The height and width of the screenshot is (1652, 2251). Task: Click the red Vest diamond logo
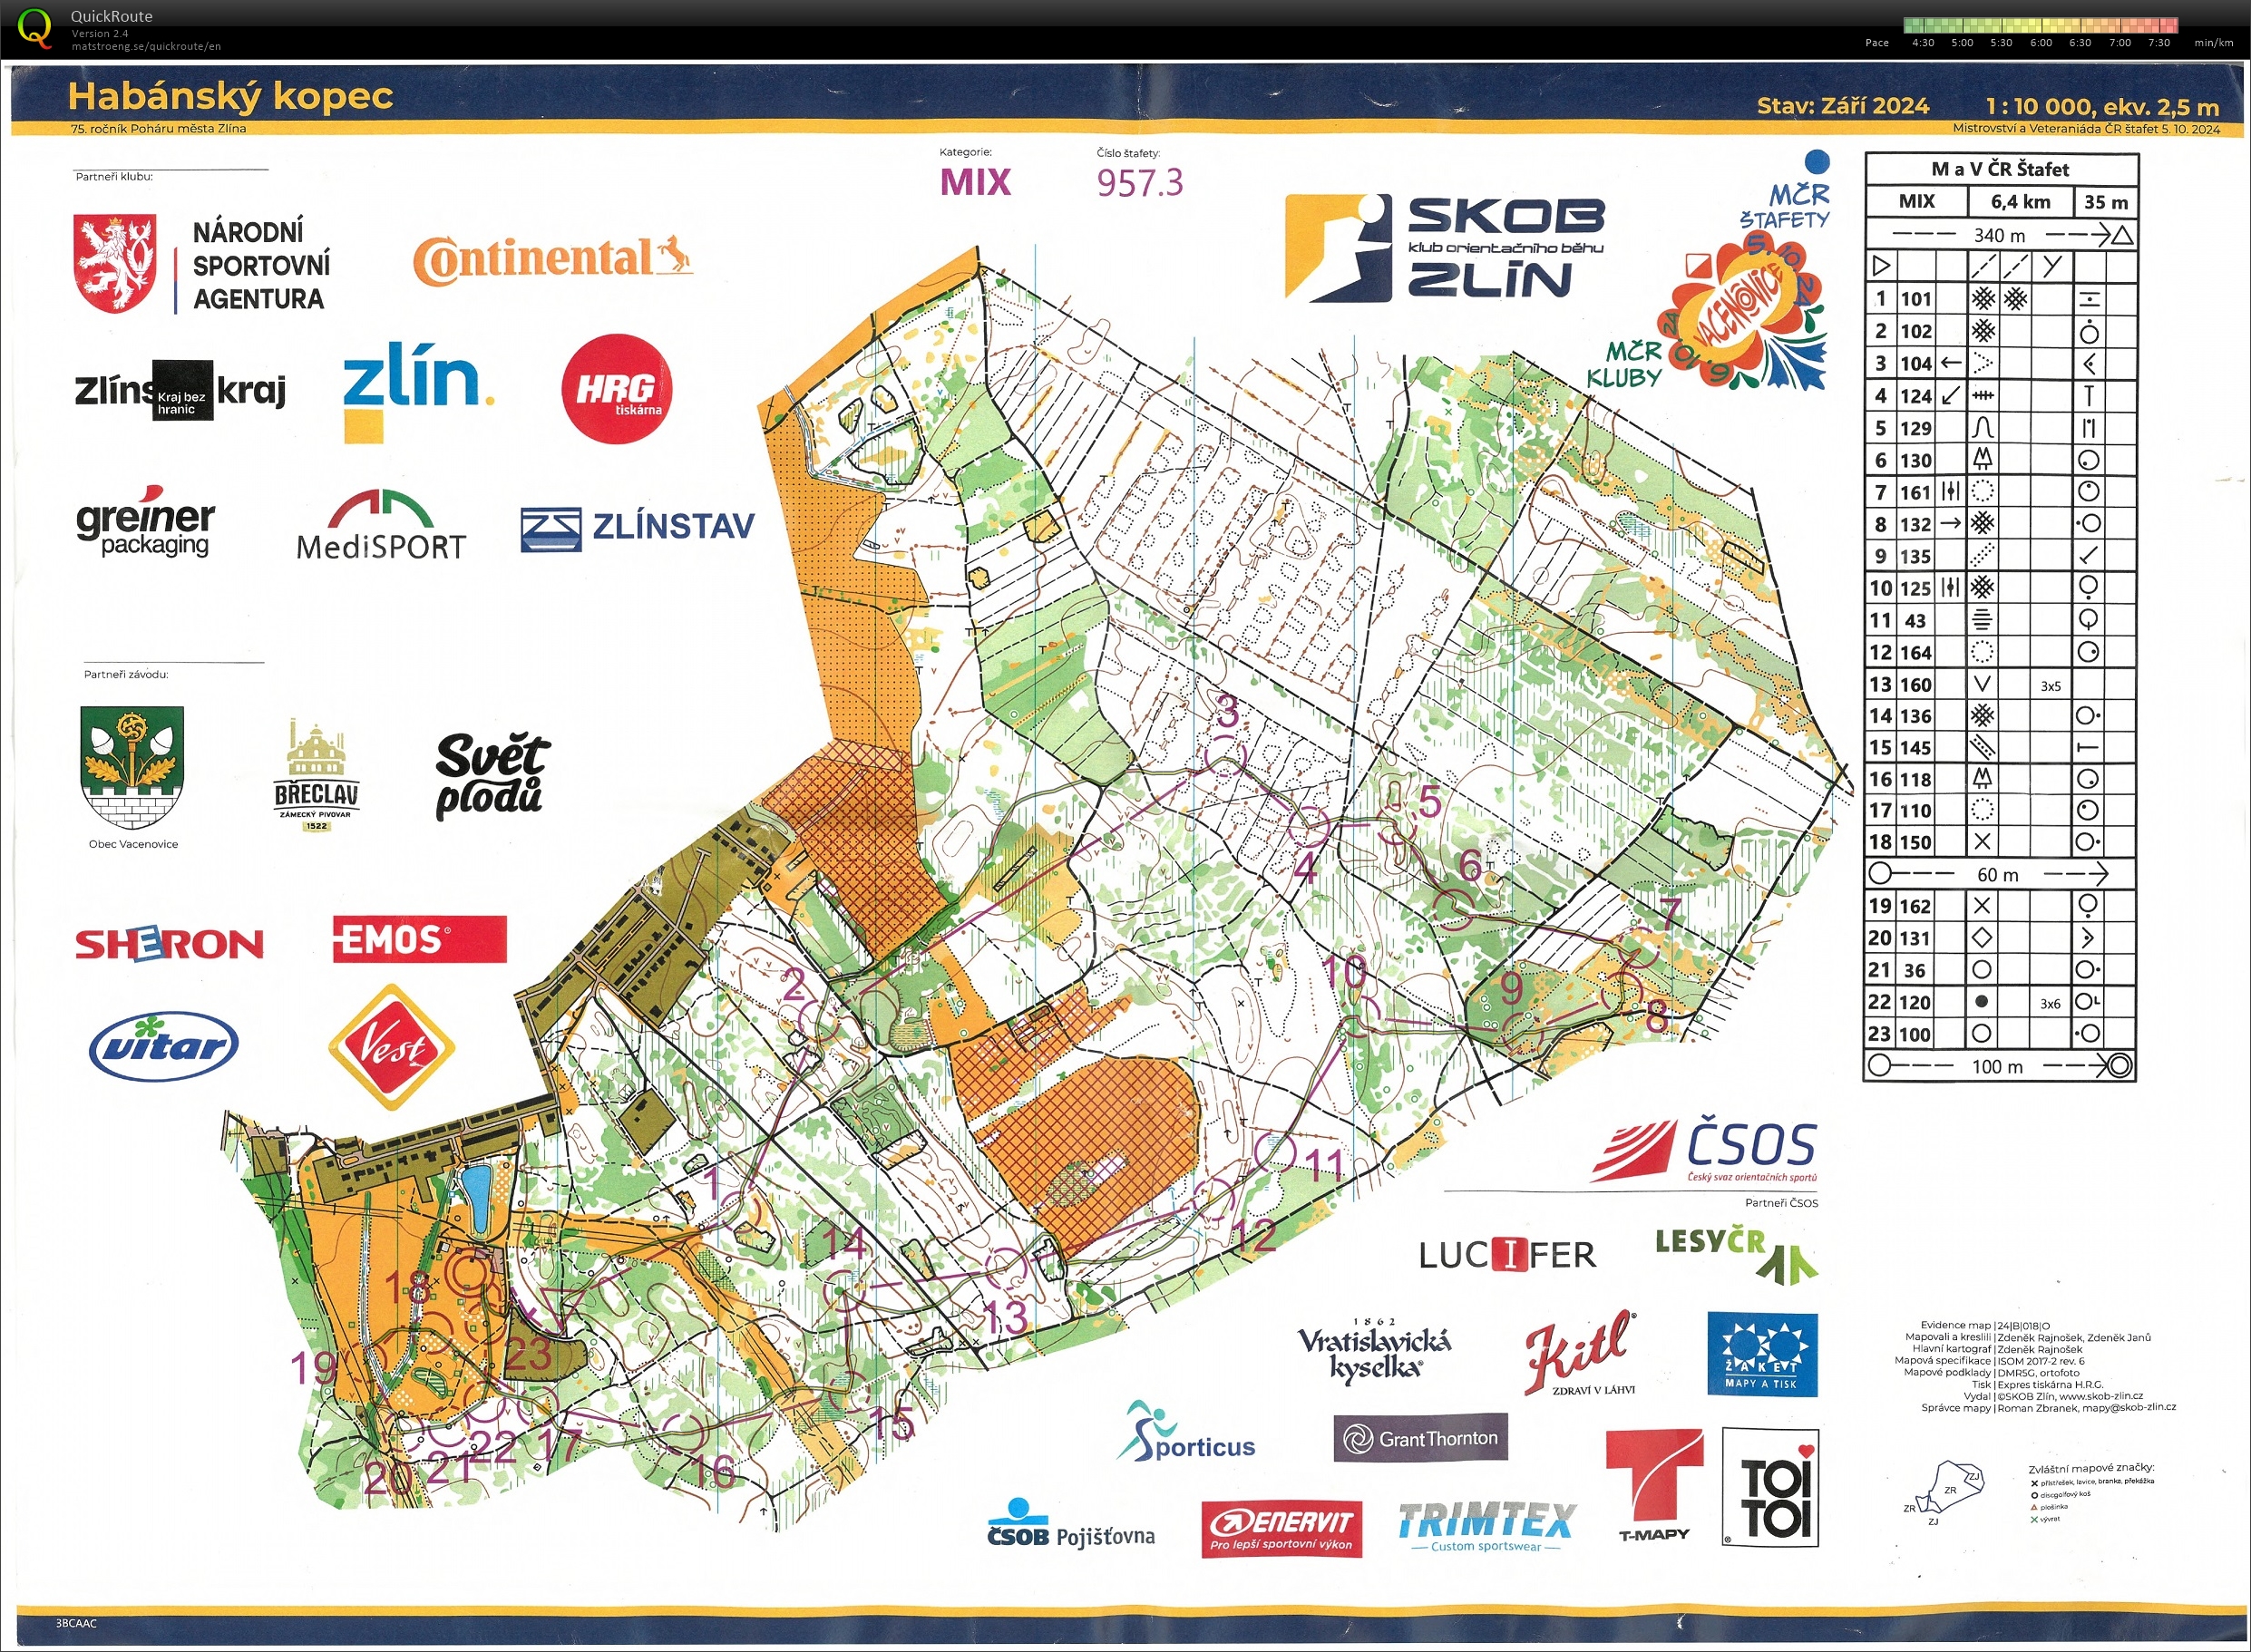coord(392,1047)
